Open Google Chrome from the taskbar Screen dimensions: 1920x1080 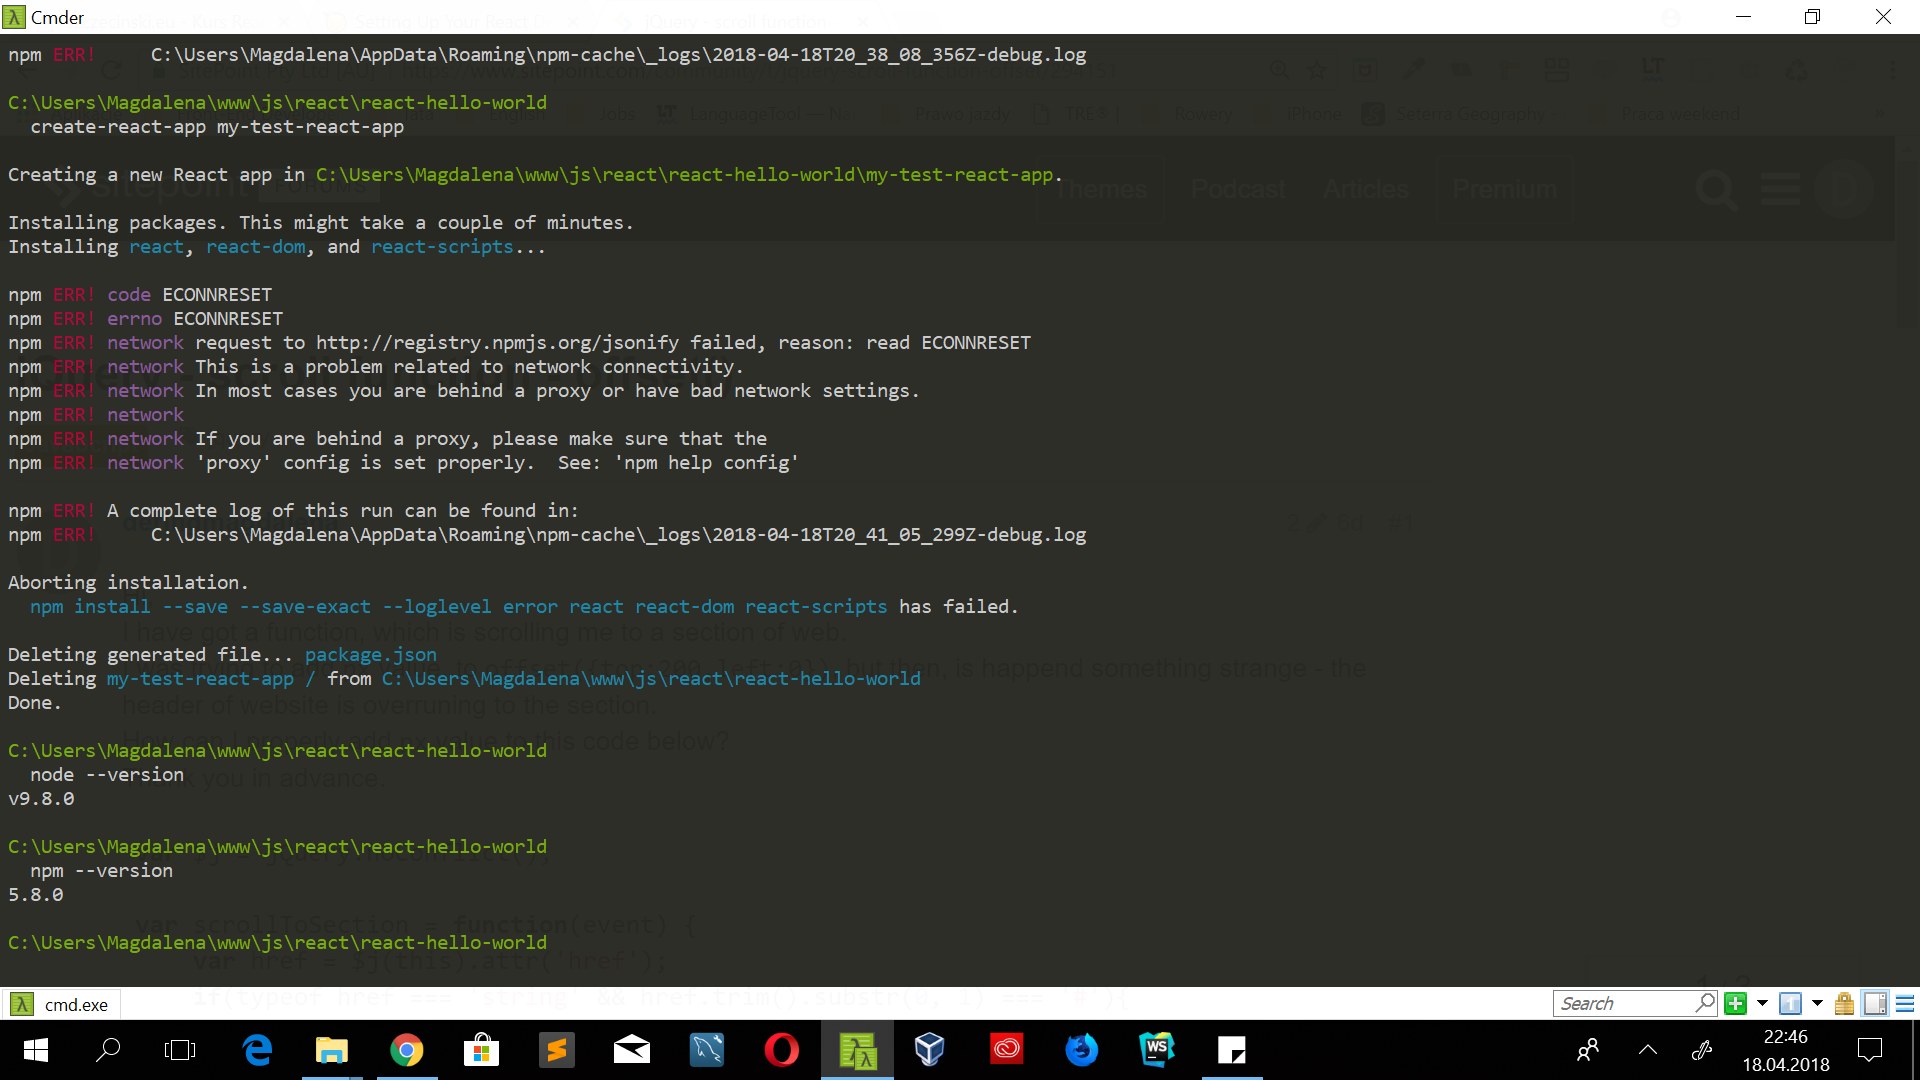406,1050
